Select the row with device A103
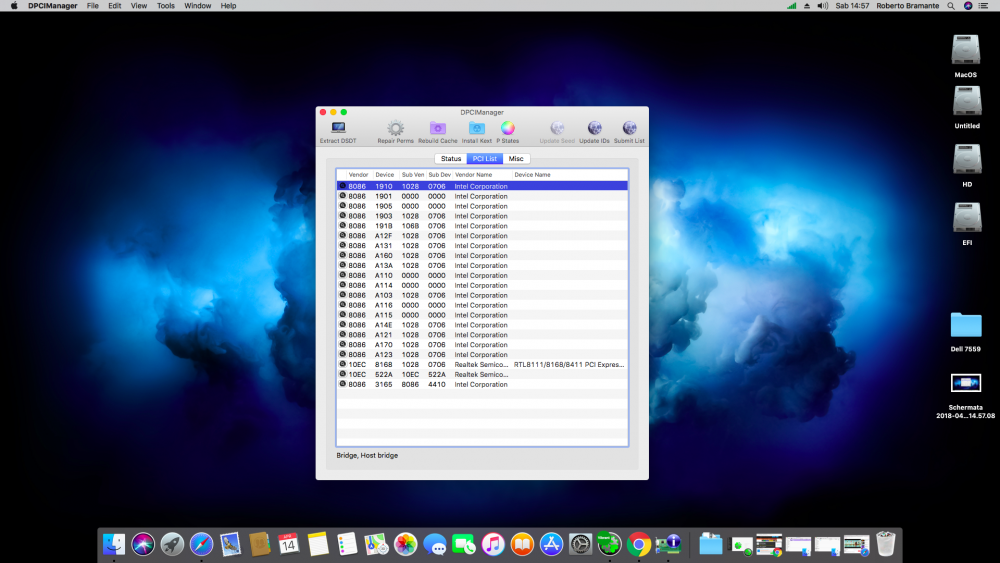The image size is (1000, 563). 482,295
